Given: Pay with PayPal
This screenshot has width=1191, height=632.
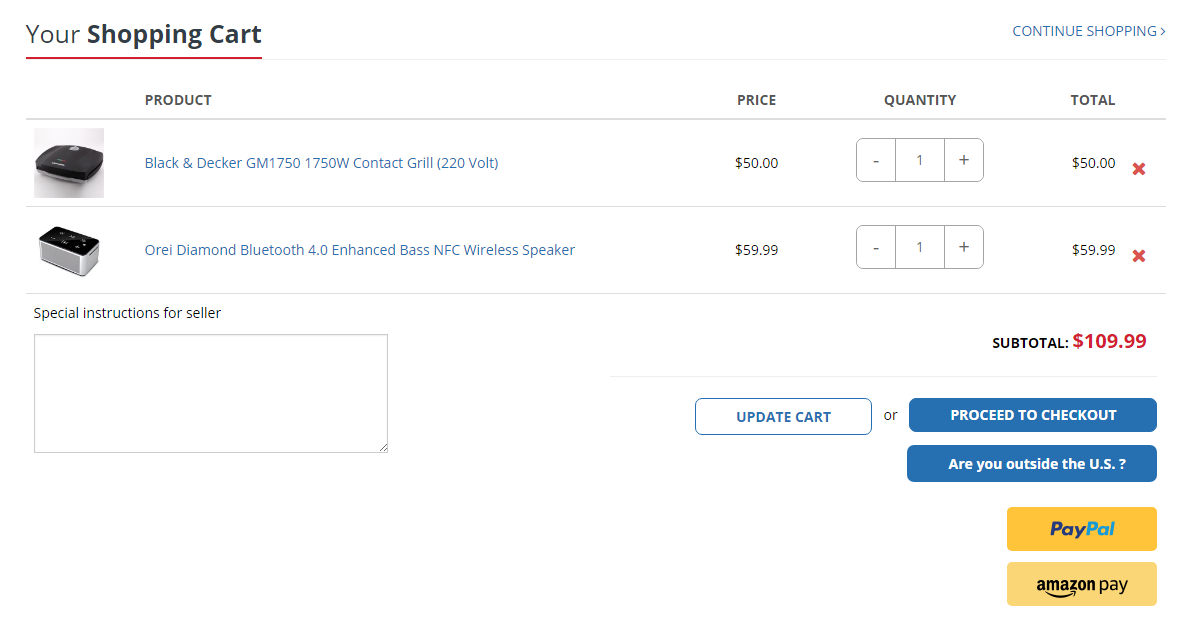Looking at the screenshot, I should coord(1081,529).
